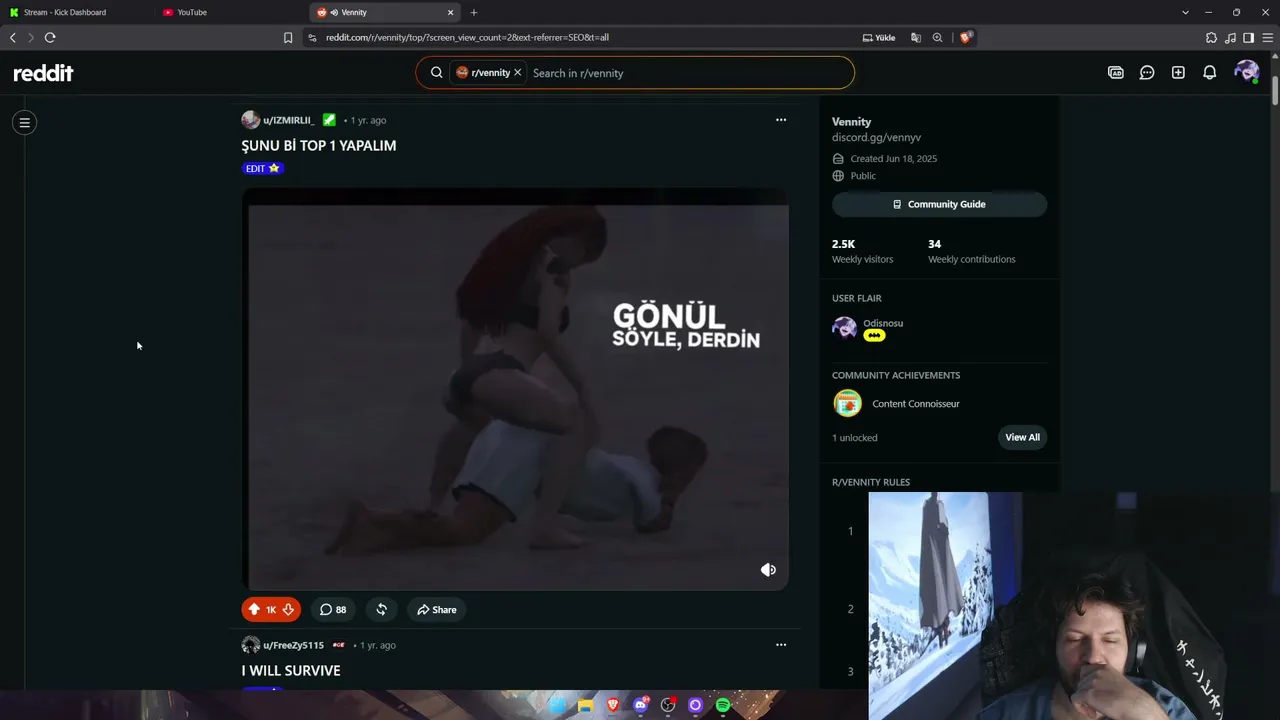Viewport: 1280px width, 720px height.
Task: Open File Explorer from the taskbar
Action: click(585, 706)
